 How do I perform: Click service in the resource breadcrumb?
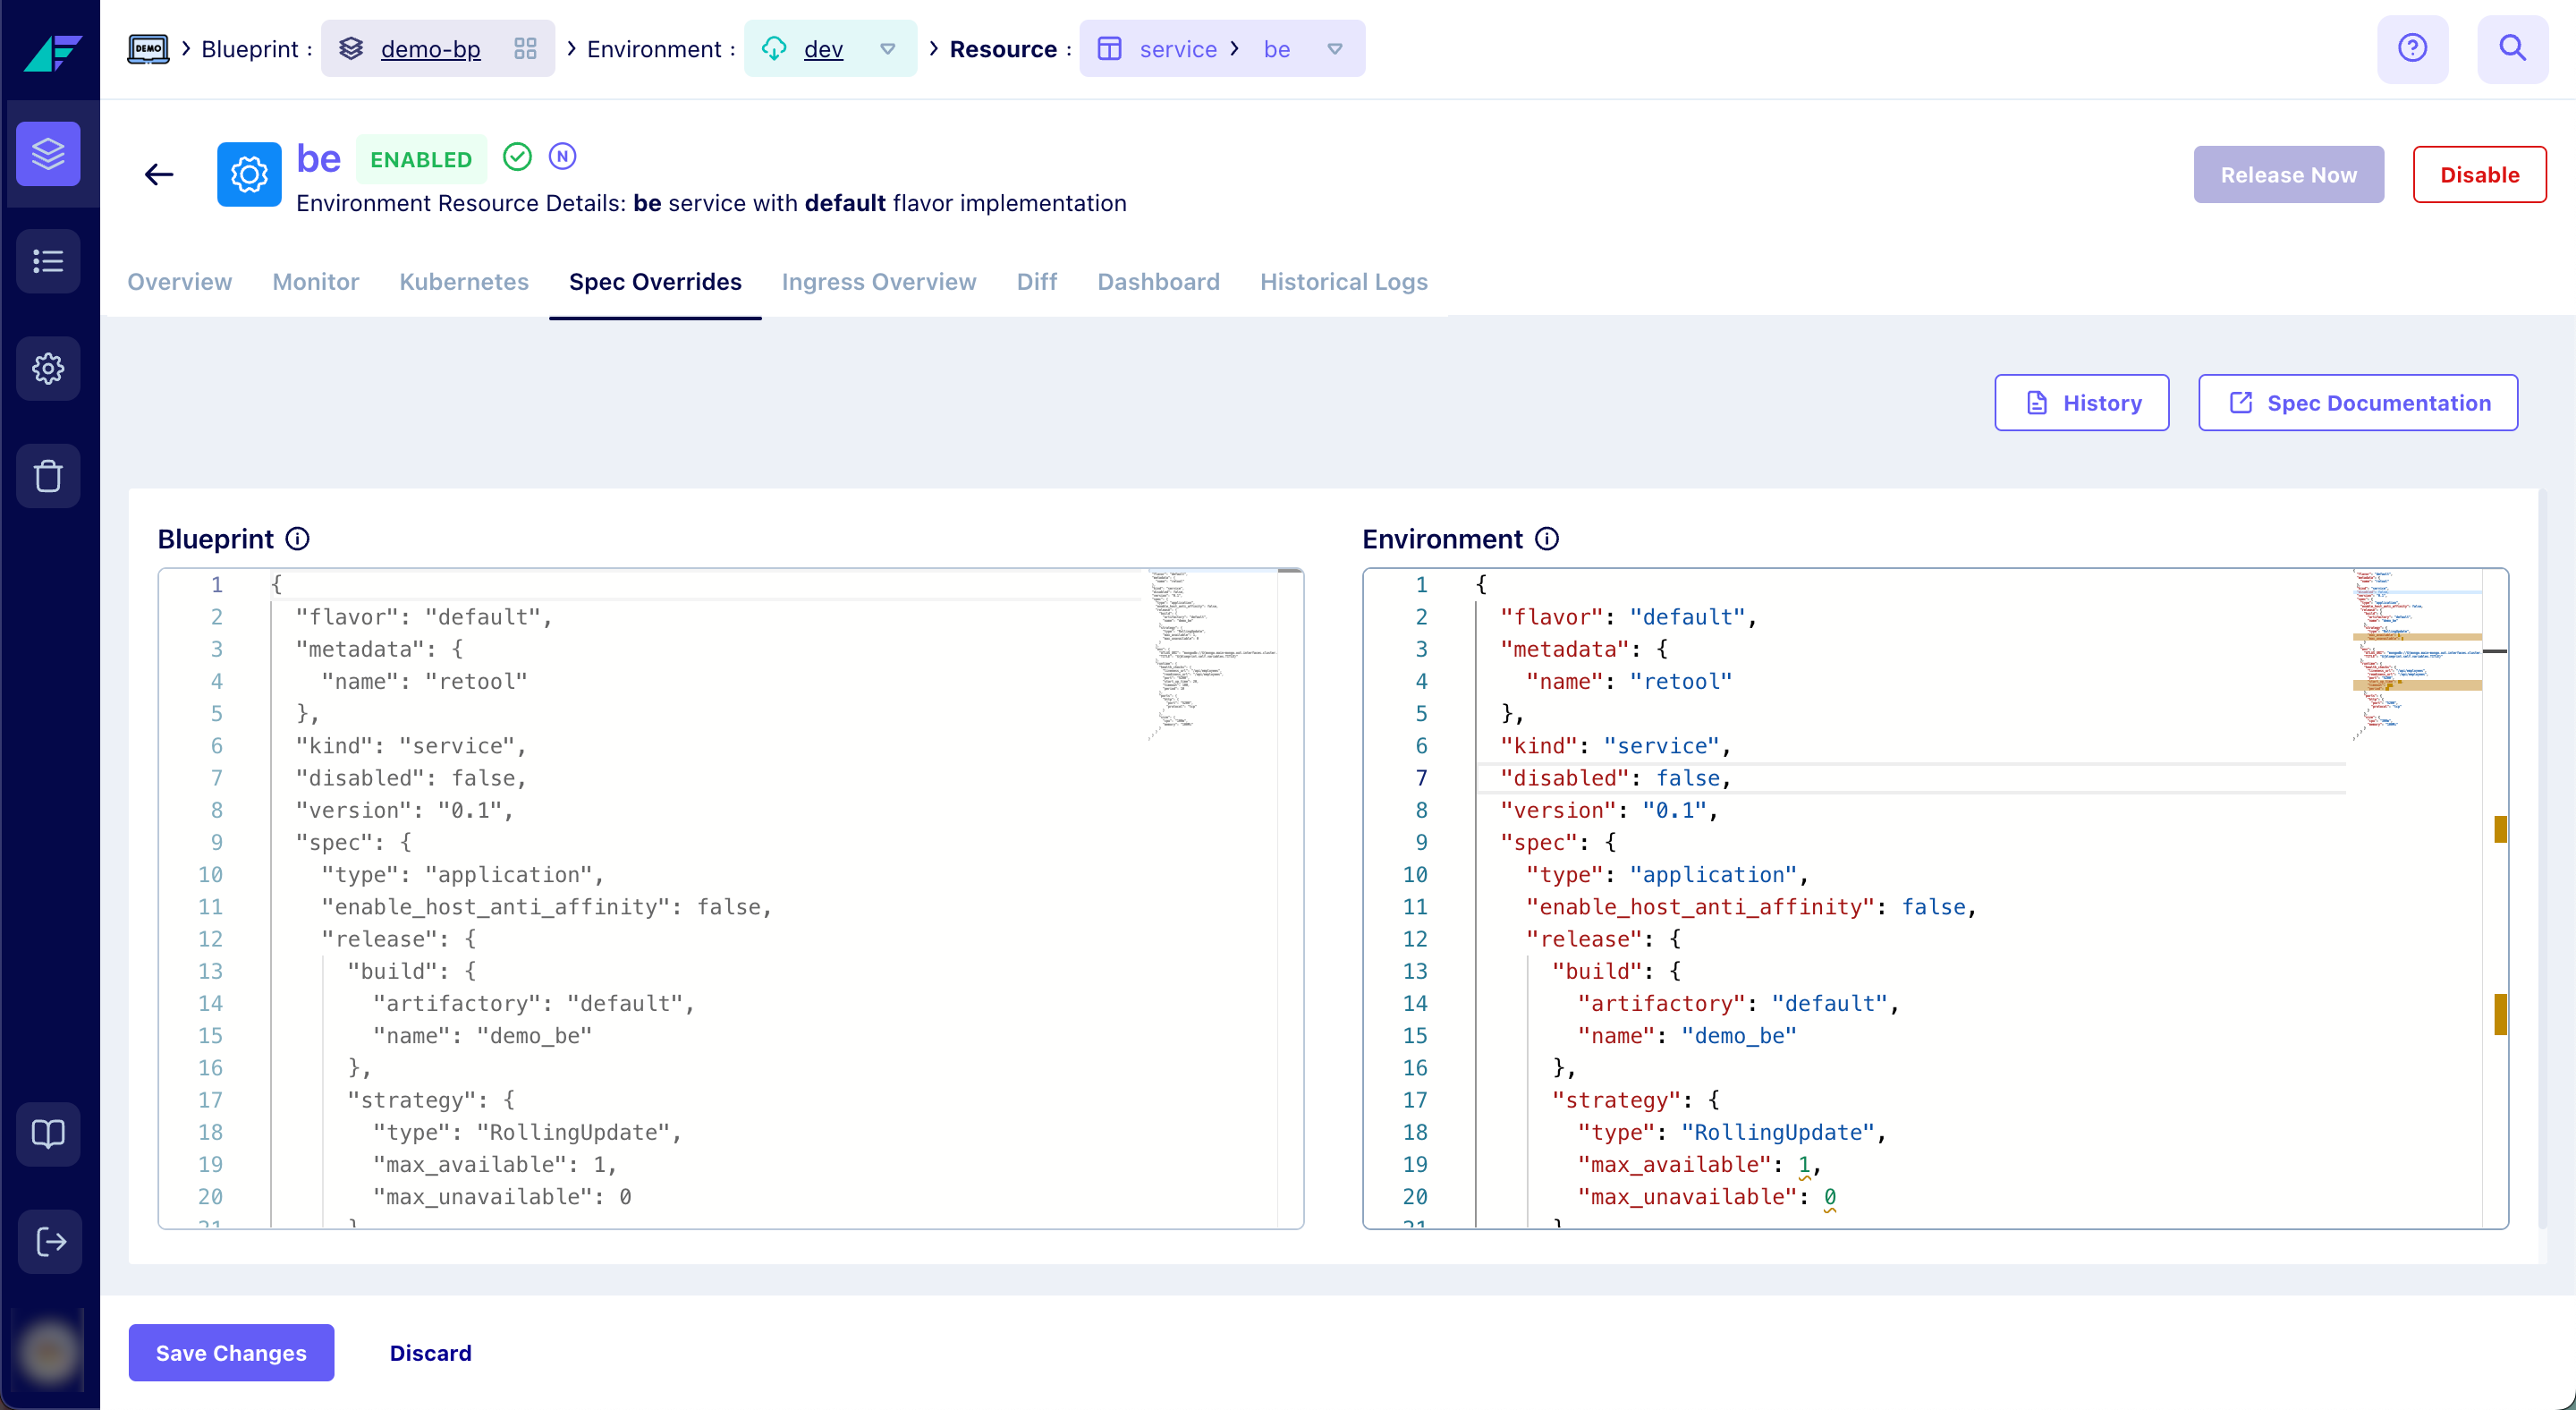tap(1178, 49)
